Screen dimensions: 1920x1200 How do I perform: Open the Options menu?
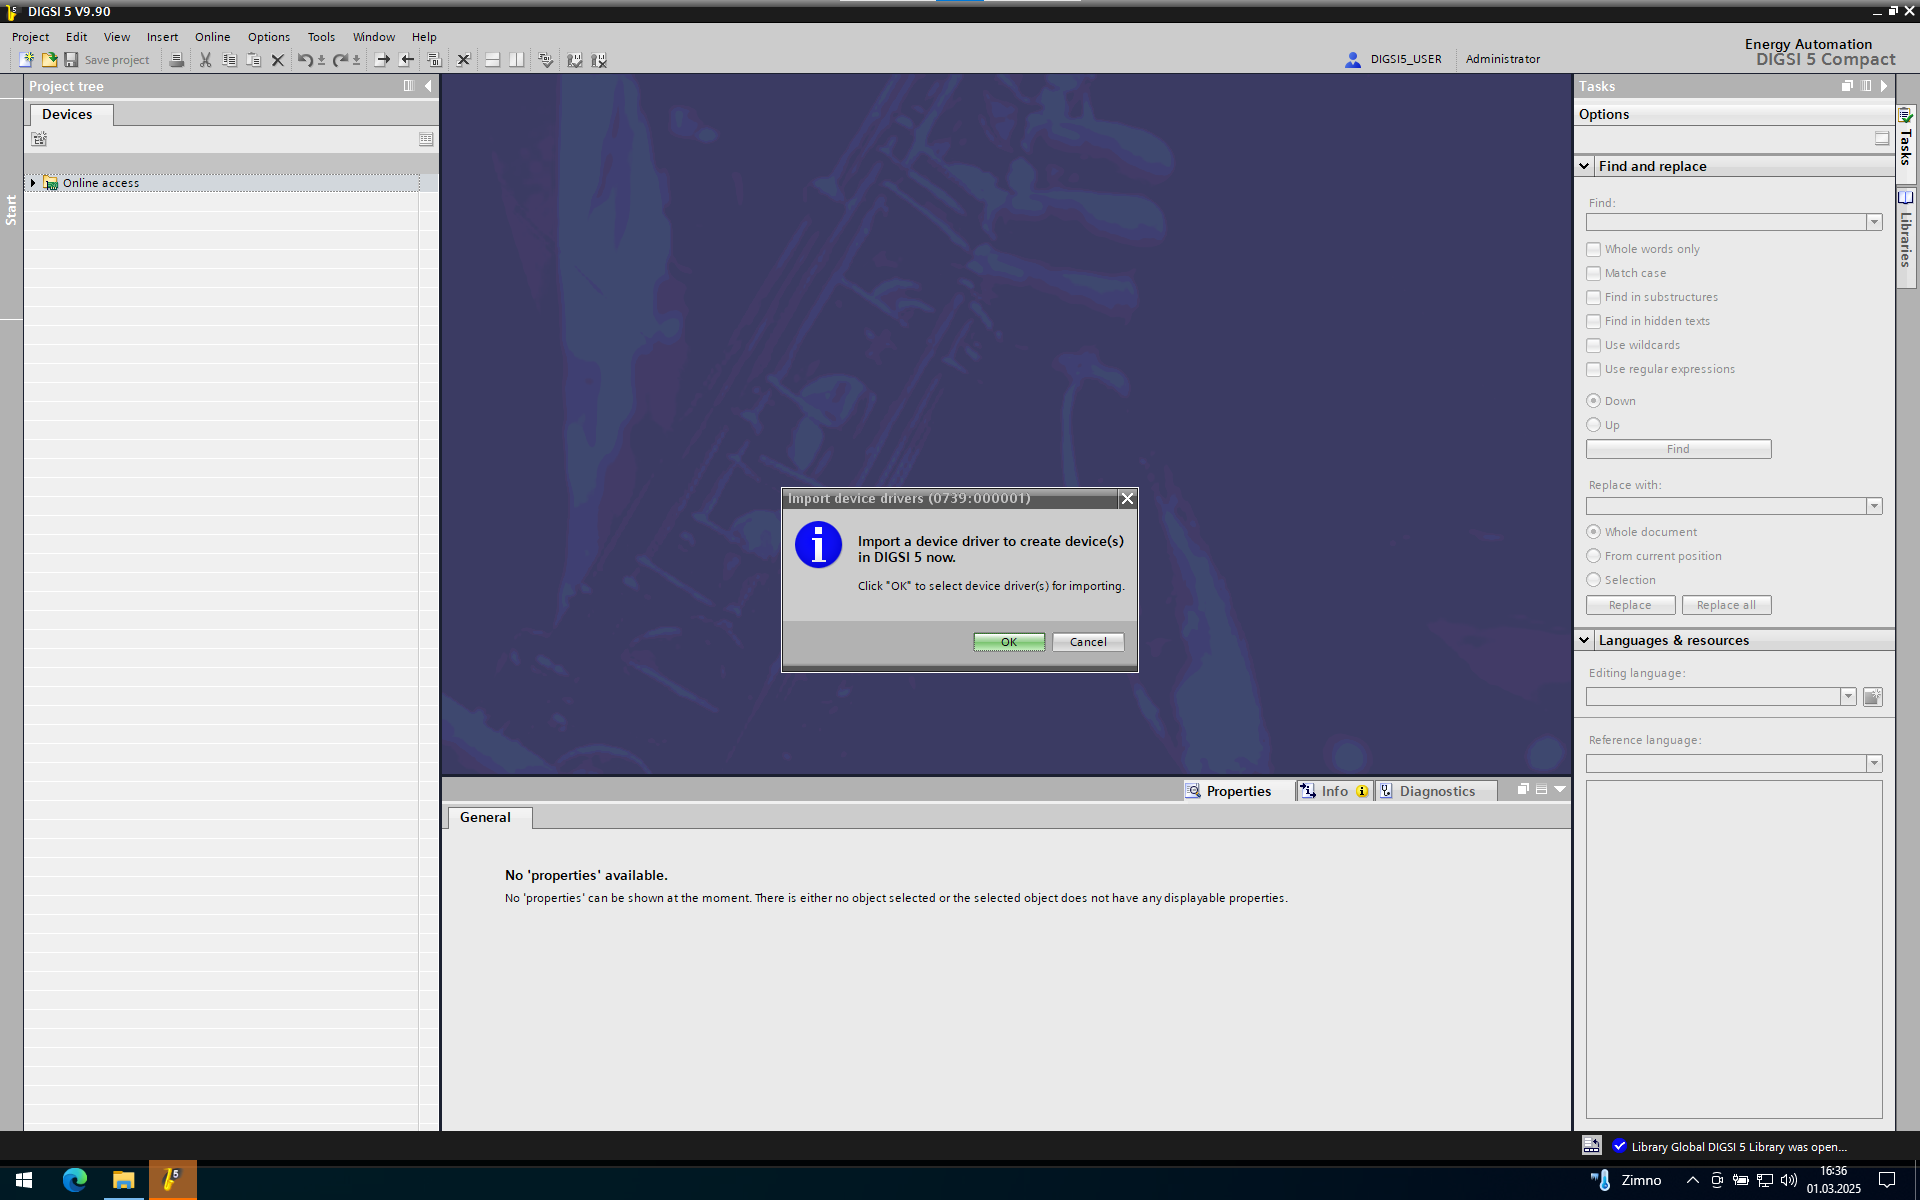(x=269, y=37)
